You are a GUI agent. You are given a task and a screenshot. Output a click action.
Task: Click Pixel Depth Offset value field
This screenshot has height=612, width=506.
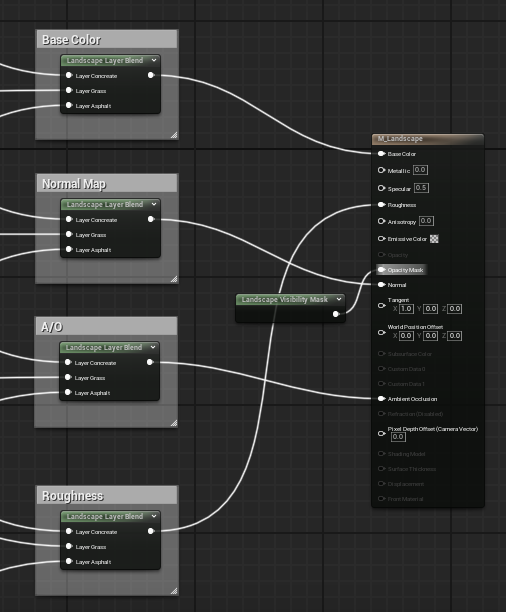[x=398, y=437]
